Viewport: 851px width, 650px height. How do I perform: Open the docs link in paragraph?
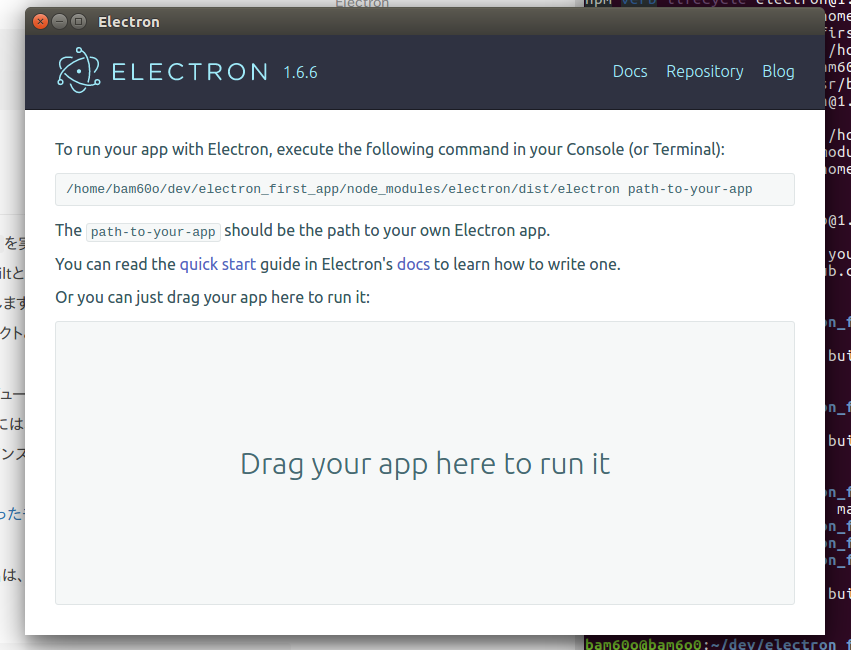413,264
